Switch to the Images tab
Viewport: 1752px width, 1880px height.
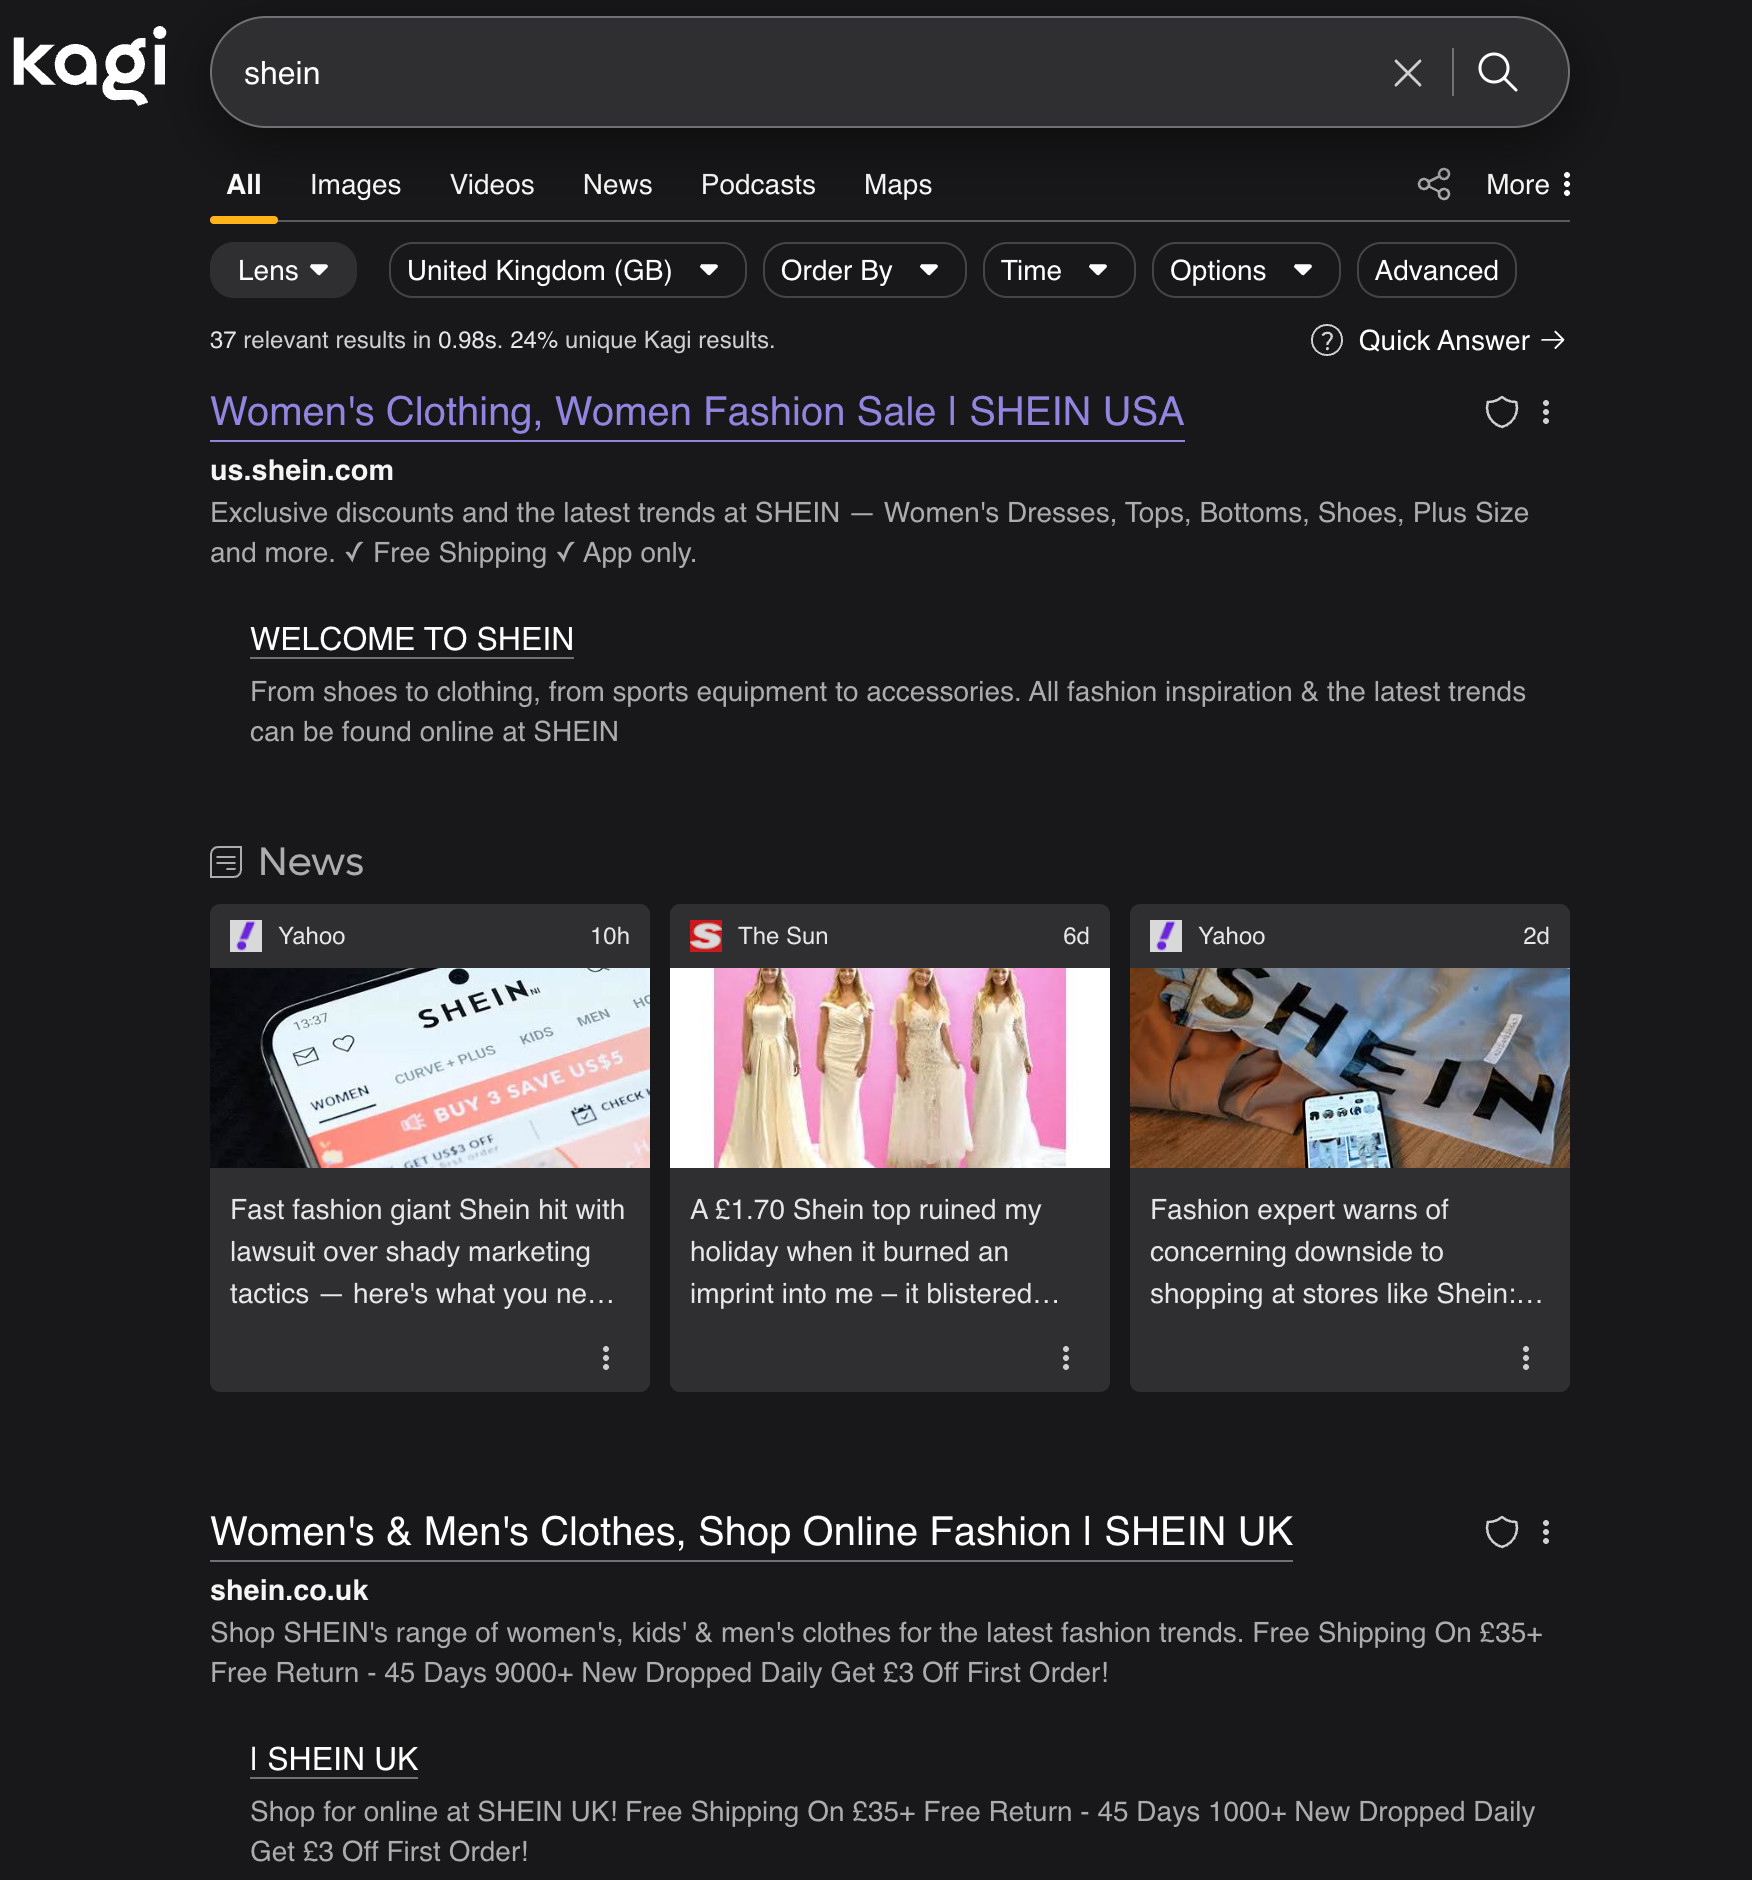coord(355,185)
